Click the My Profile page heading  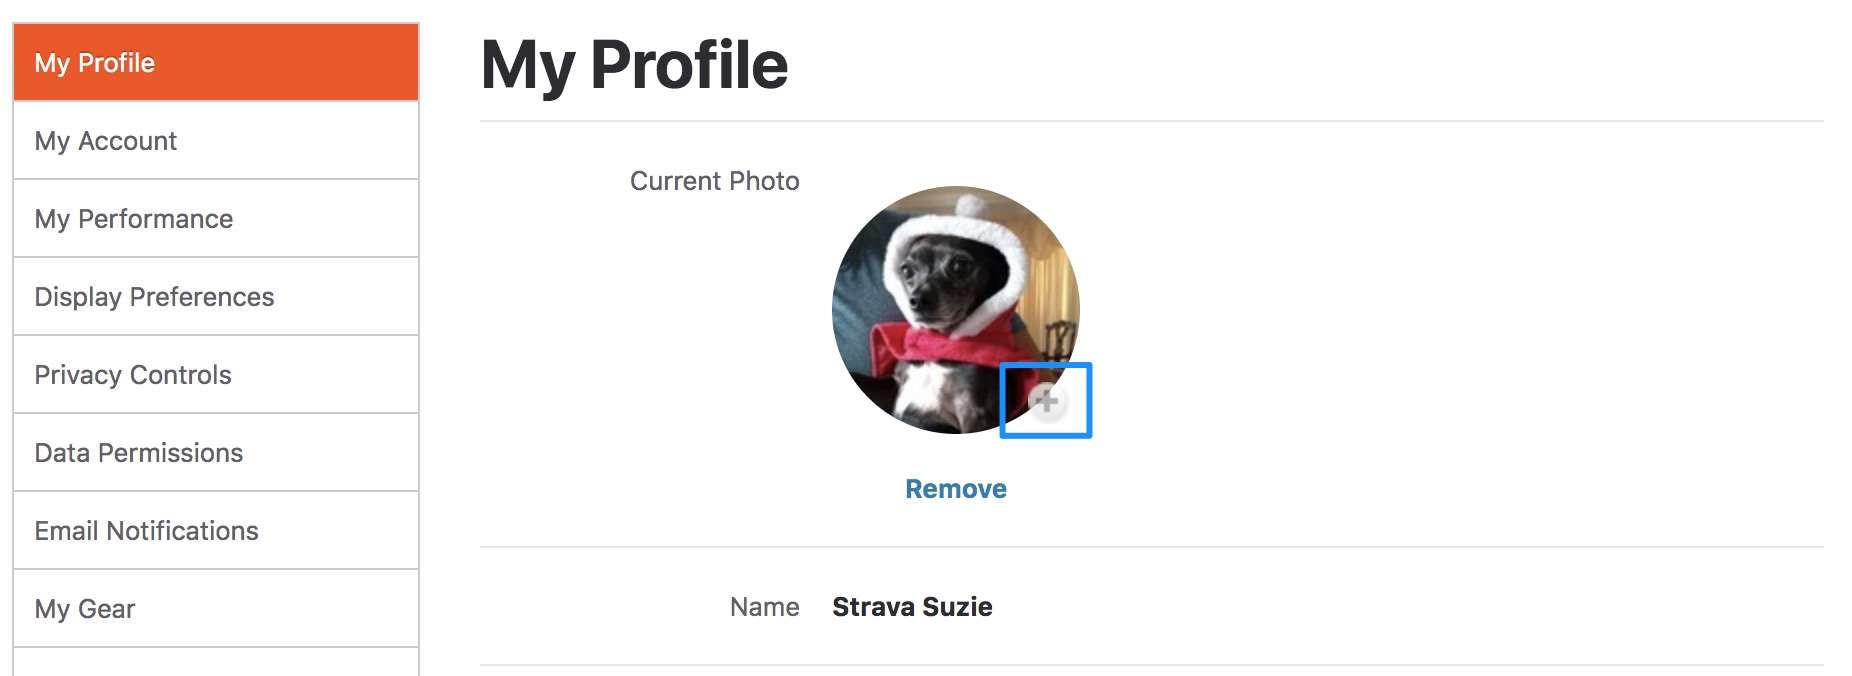(x=634, y=65)
